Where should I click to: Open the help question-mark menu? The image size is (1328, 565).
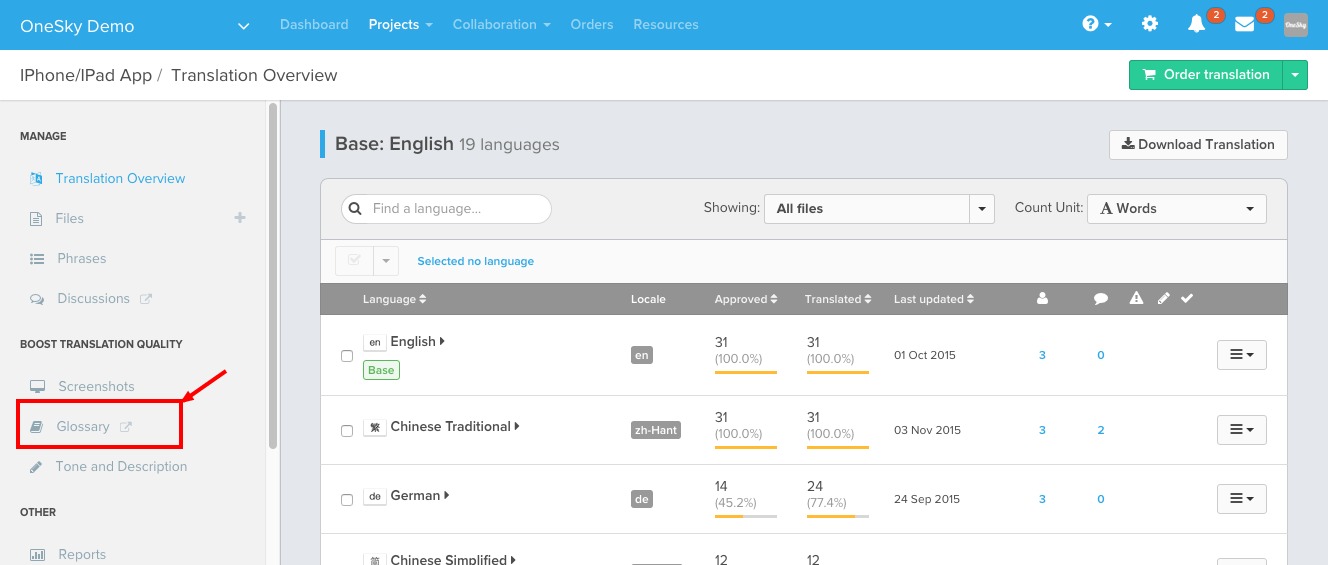click(1097, 24)
